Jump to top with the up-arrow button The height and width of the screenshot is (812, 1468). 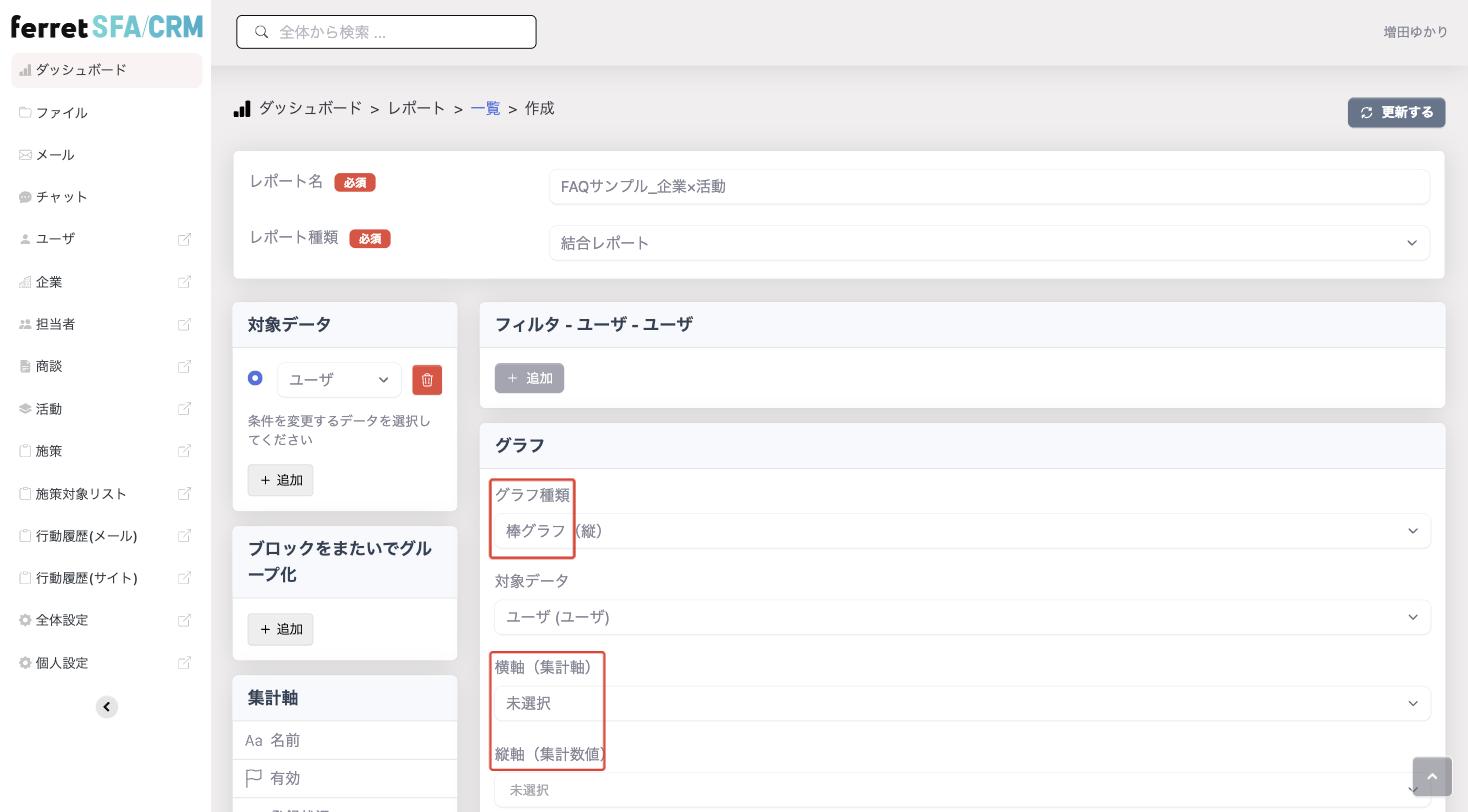1432,777
